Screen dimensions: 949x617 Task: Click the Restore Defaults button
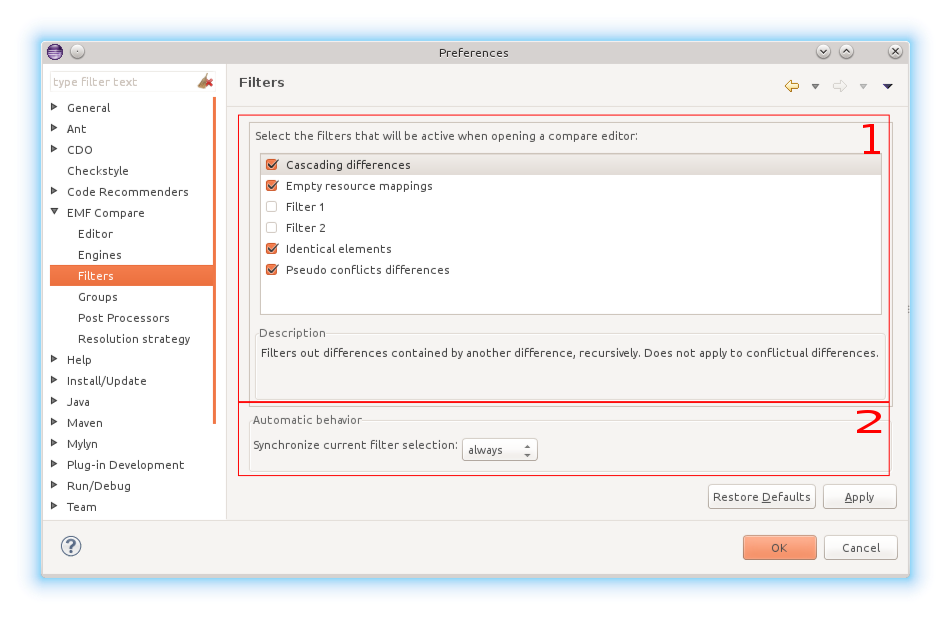pos(762,497)
